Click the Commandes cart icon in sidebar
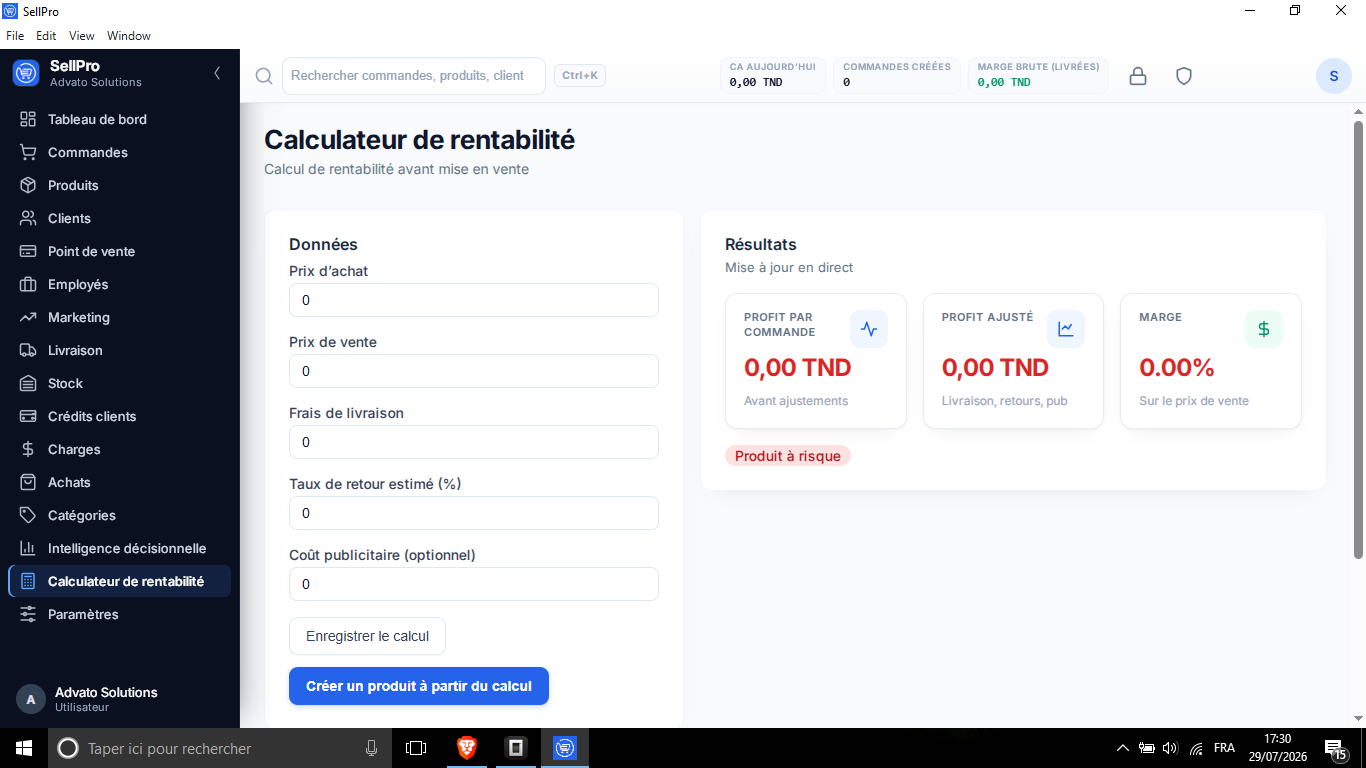 [x=28, y=152]
